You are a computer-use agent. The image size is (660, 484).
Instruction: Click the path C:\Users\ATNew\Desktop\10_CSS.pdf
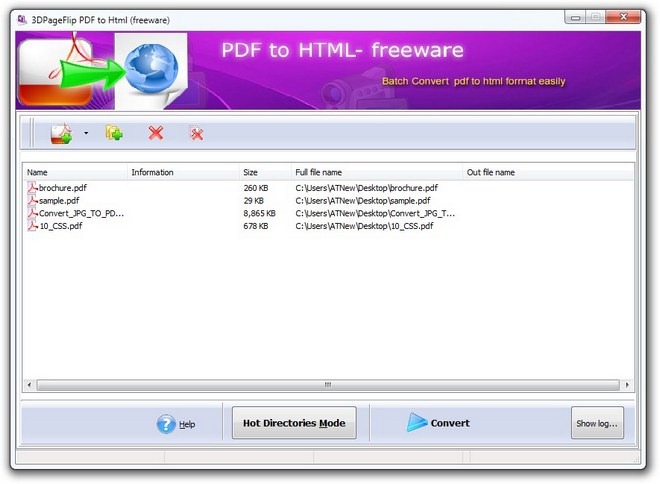pos(365,226)
